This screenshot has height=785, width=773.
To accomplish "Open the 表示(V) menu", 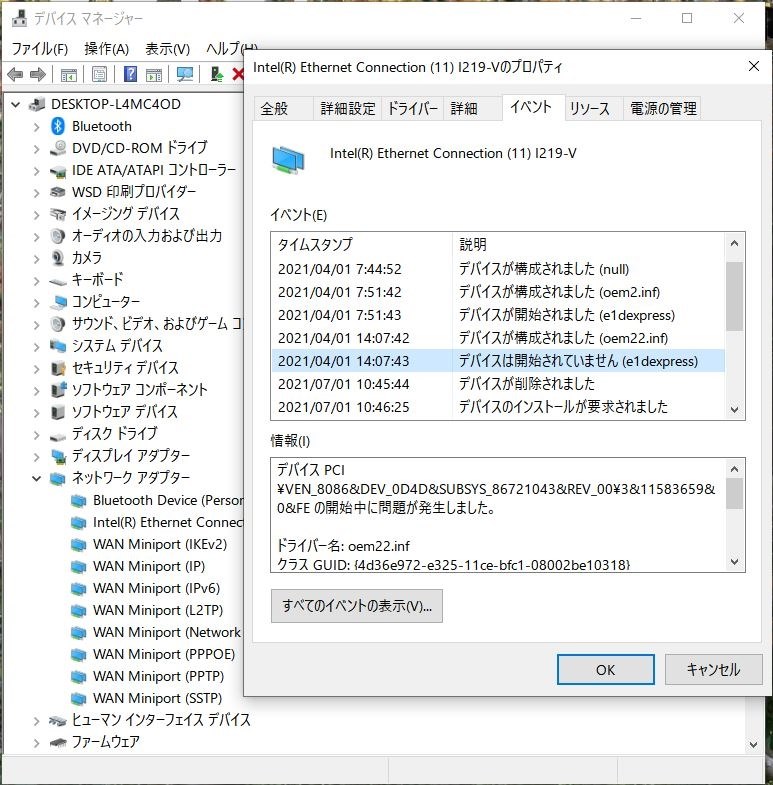I will click(x=168, y=49).
